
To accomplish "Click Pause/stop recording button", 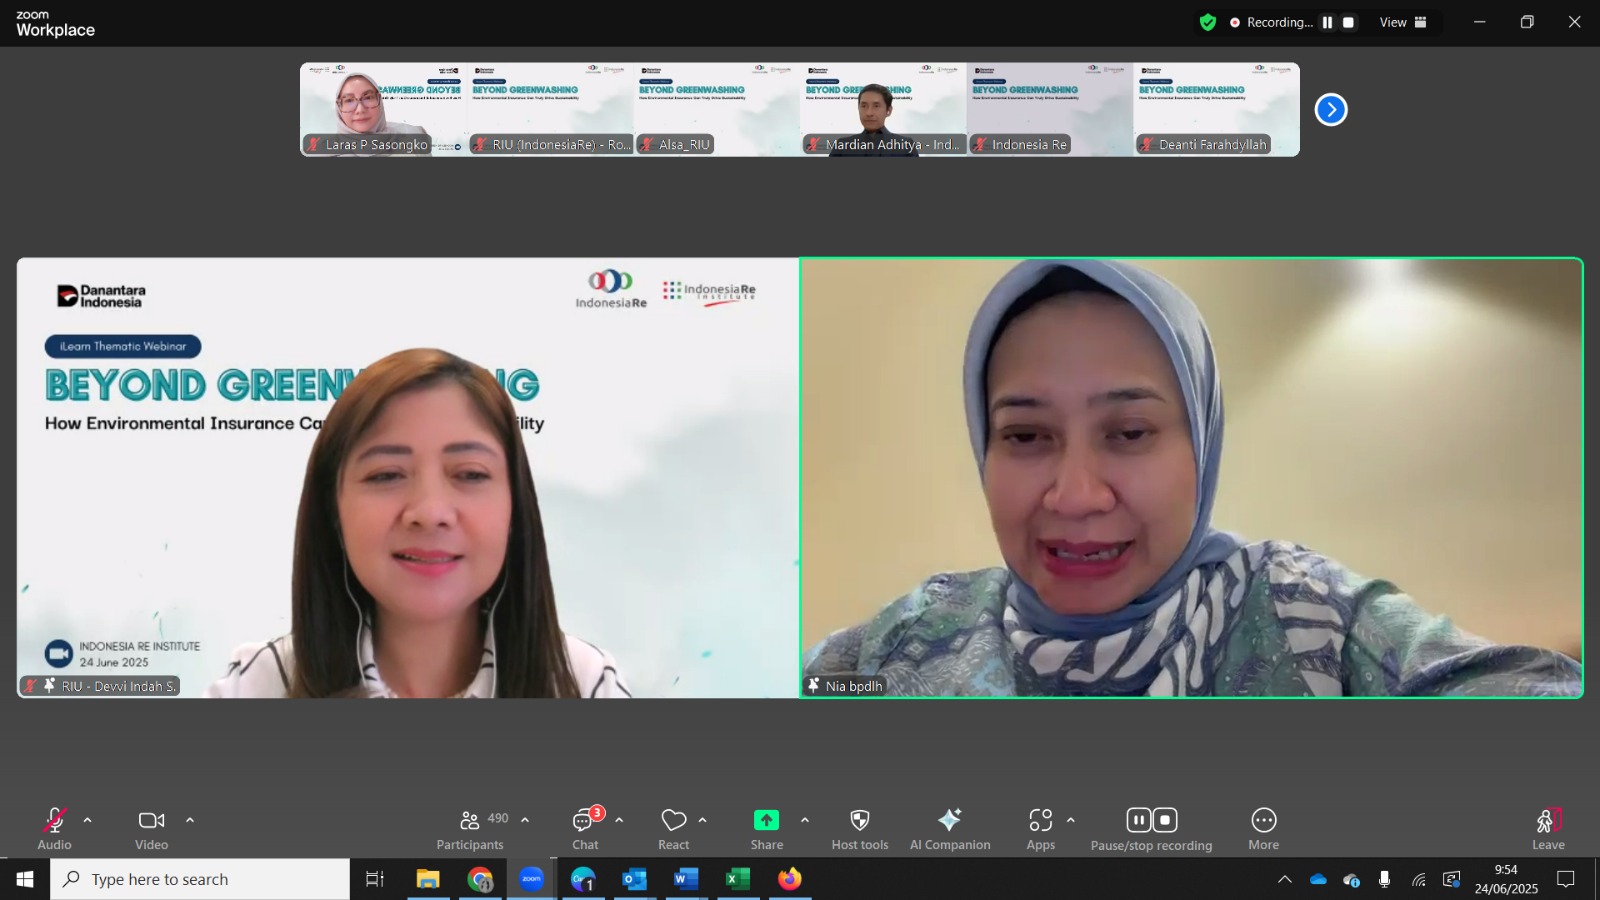I will tap(1152, 830).
